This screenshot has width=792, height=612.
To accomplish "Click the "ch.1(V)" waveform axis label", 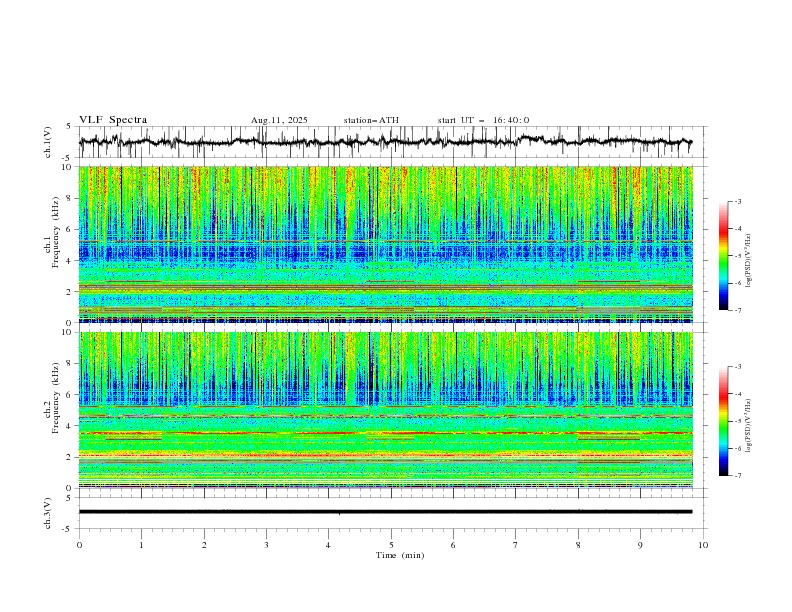I will [47, 142].
